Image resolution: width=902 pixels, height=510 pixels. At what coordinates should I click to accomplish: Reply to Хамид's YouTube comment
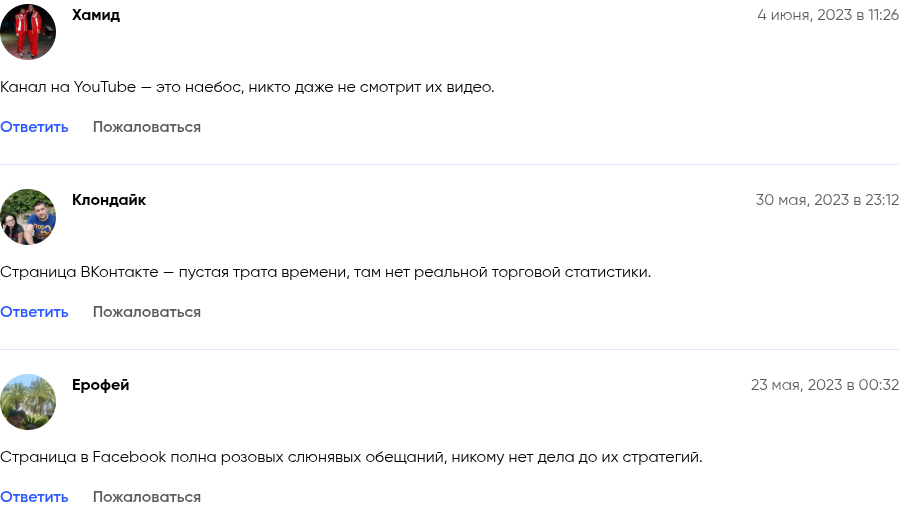click(x=34, y=127)
